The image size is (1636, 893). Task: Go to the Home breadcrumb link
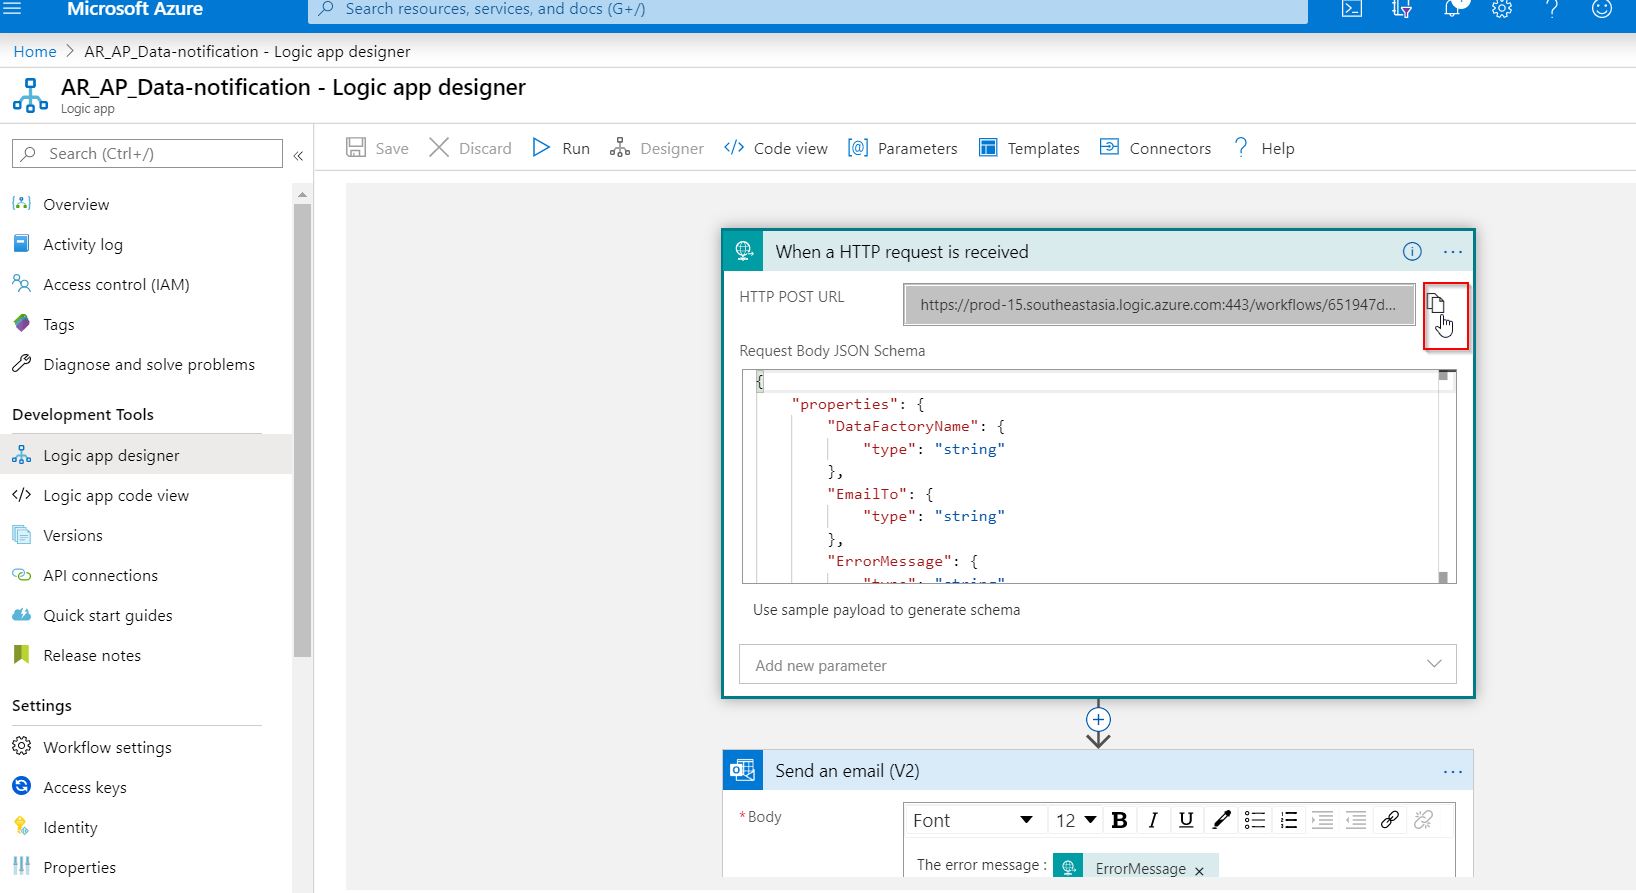[35, 52]
